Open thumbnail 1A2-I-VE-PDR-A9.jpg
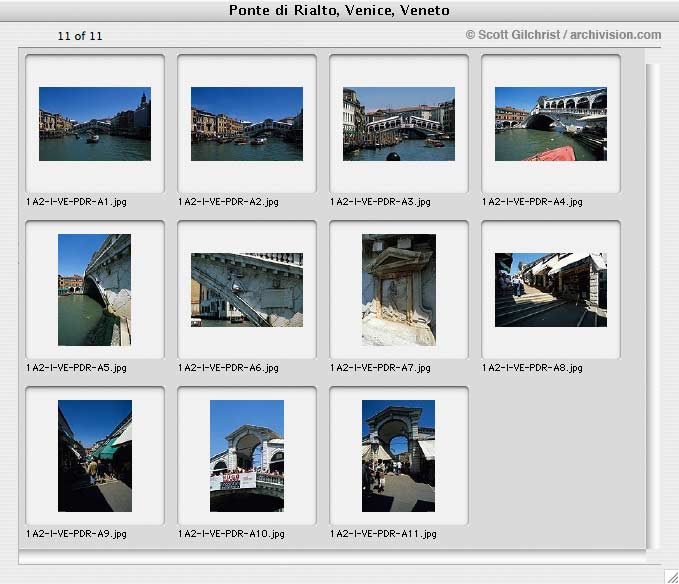This screenshot has width=679, height=584. pos(95,456)
